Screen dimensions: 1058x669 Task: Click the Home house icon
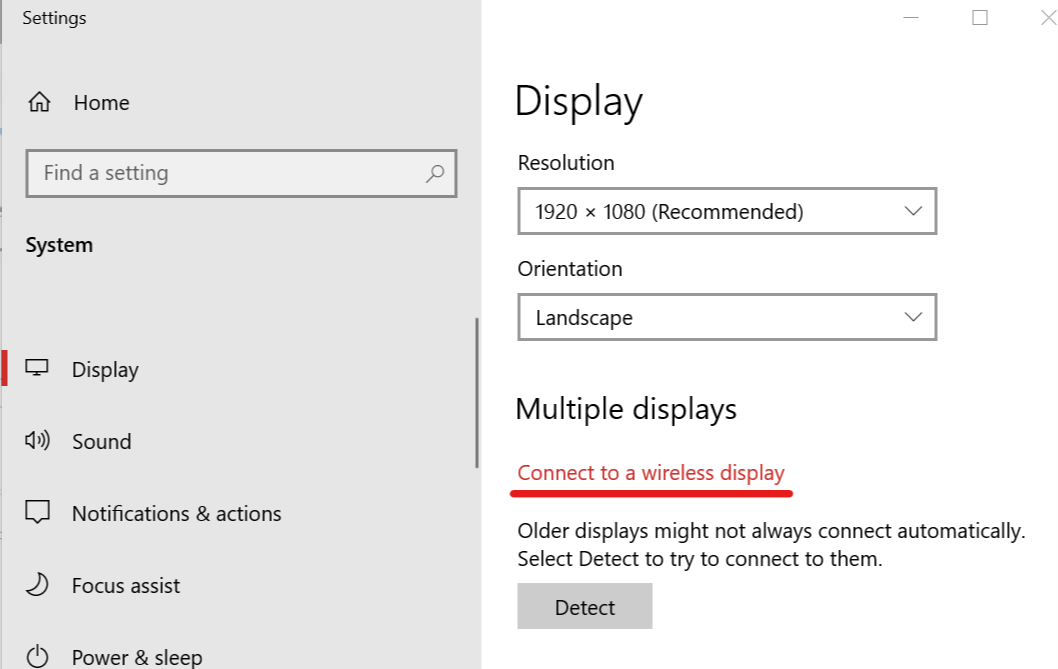pyautogui.click(x=39, y=102)
